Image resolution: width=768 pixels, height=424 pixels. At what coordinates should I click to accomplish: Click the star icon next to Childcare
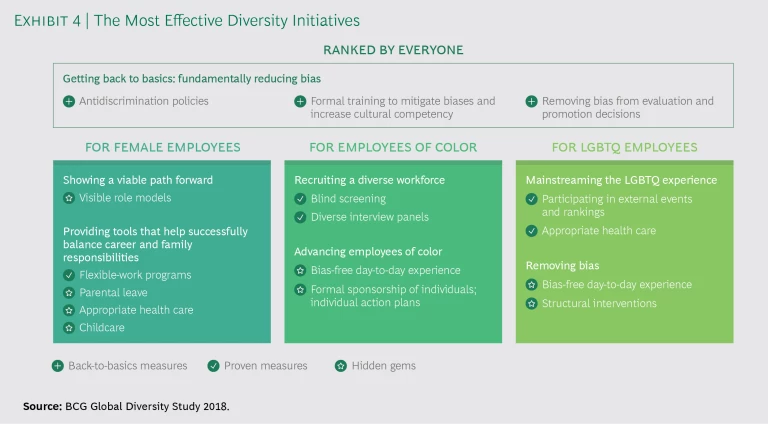coord(69,327)
